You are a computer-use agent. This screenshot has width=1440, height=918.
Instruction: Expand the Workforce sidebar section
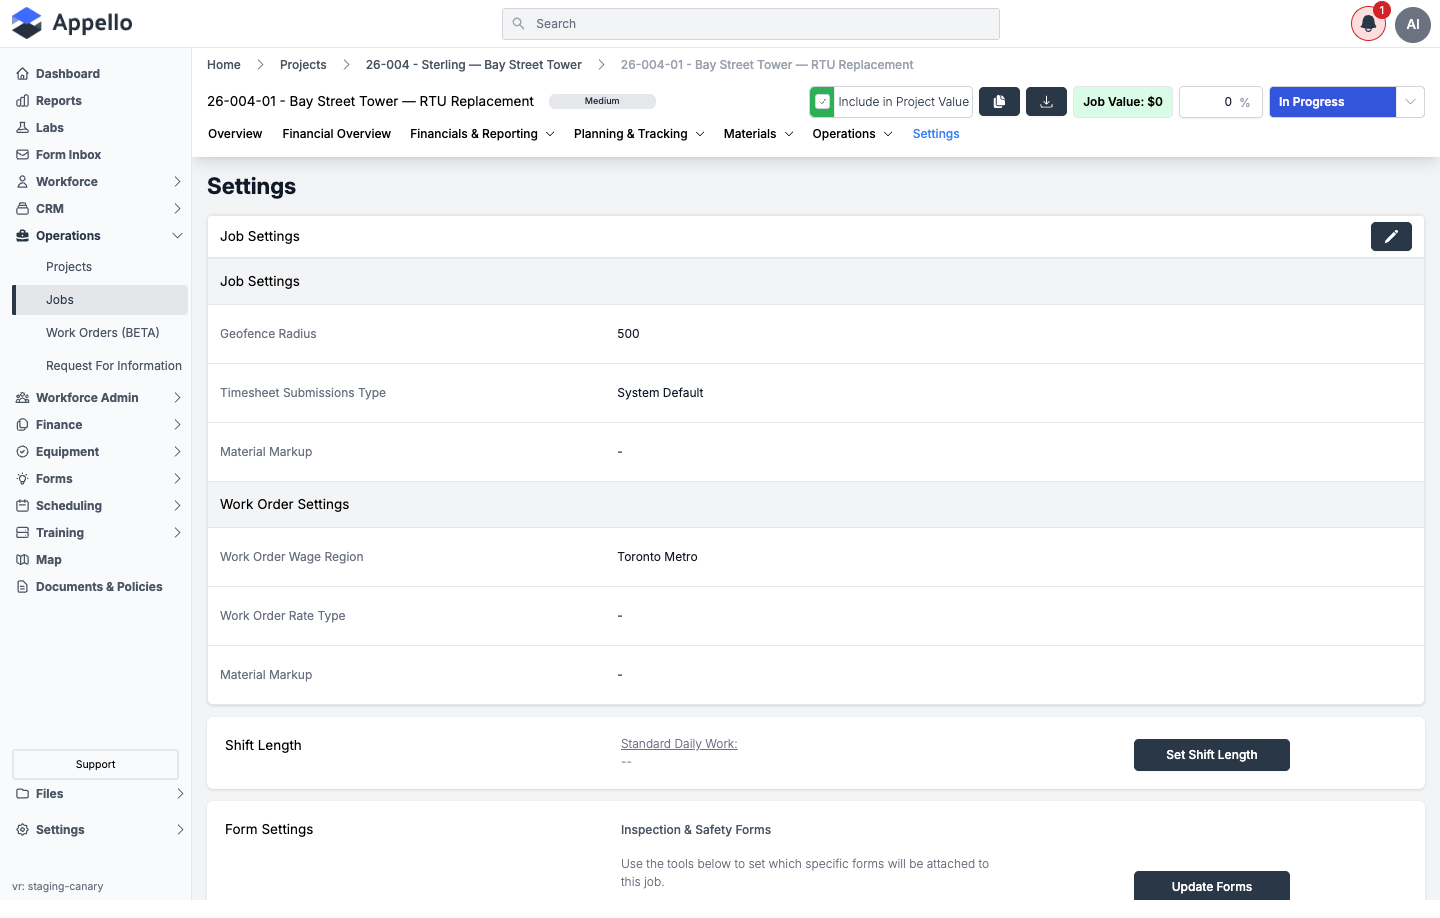[x=177, y=182]
